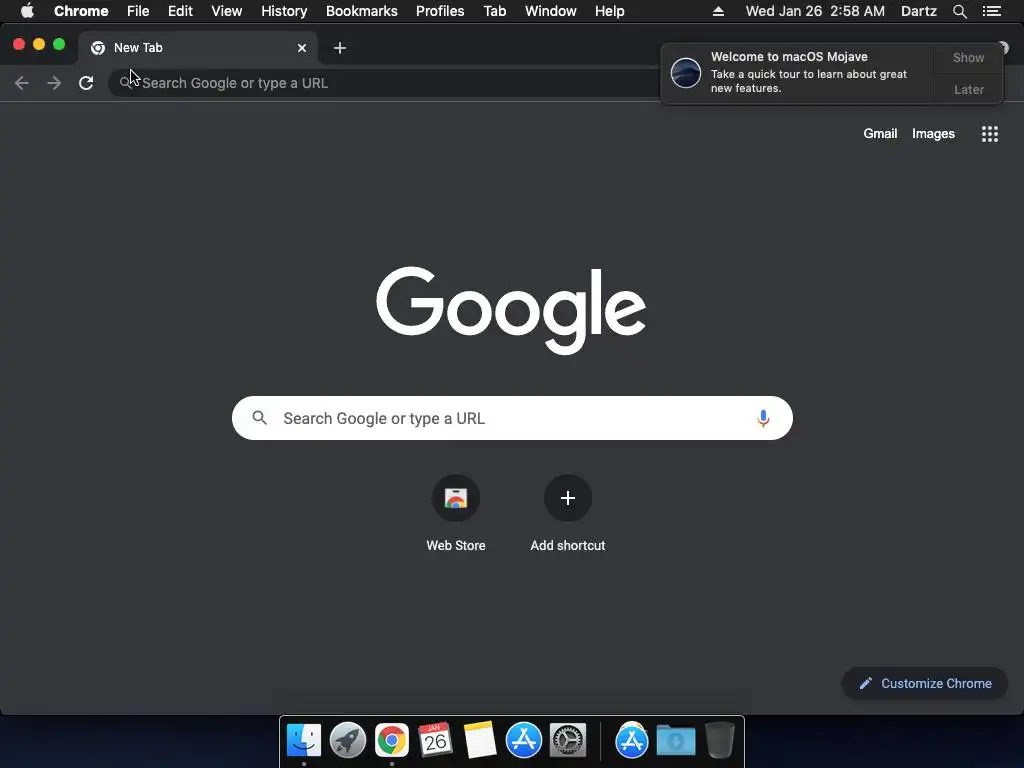Open Applications folder in the Dock
Screen dimensions: 1024x768
(x=632, y=740)
